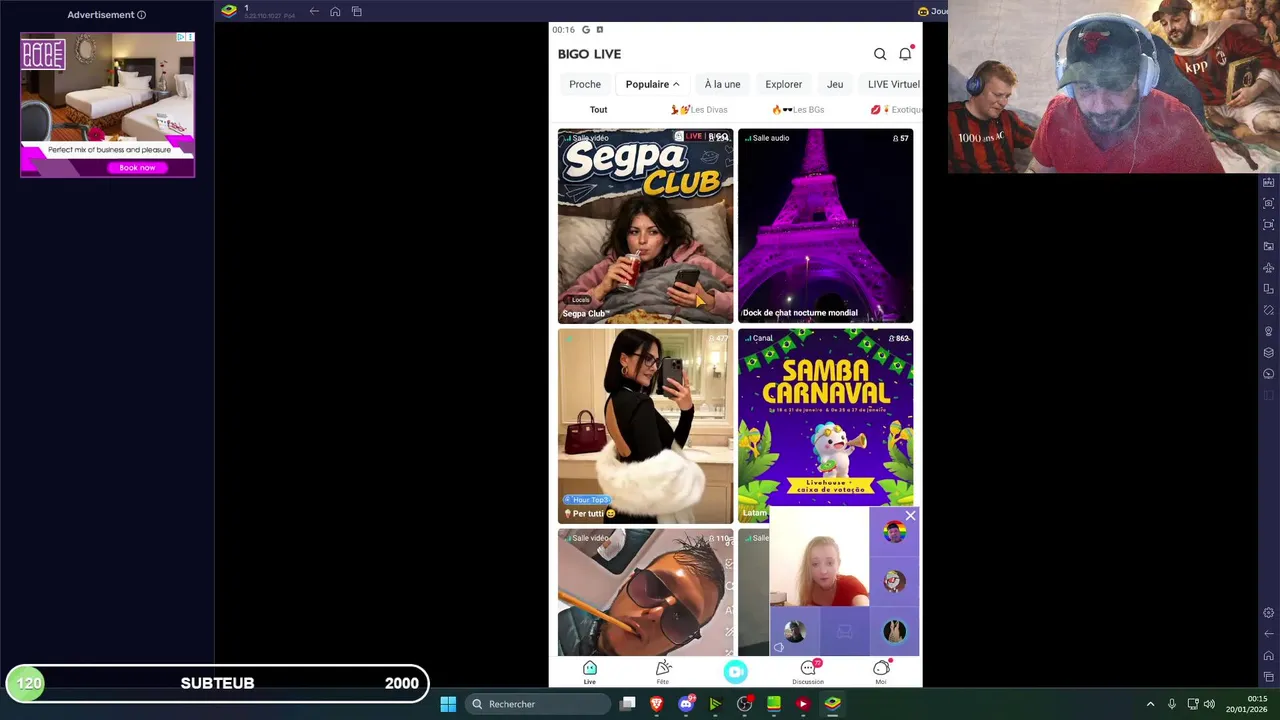
Task: Click the advertisement info icon
Action: point(141,15)
